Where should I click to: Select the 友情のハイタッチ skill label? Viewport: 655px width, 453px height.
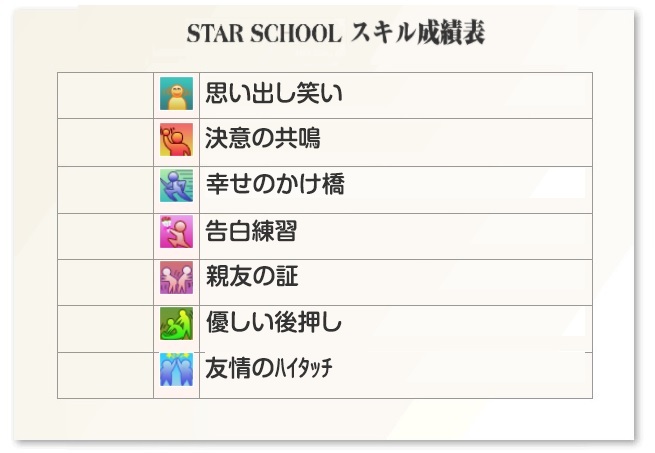pyautogui.click(x=269, y=368)
